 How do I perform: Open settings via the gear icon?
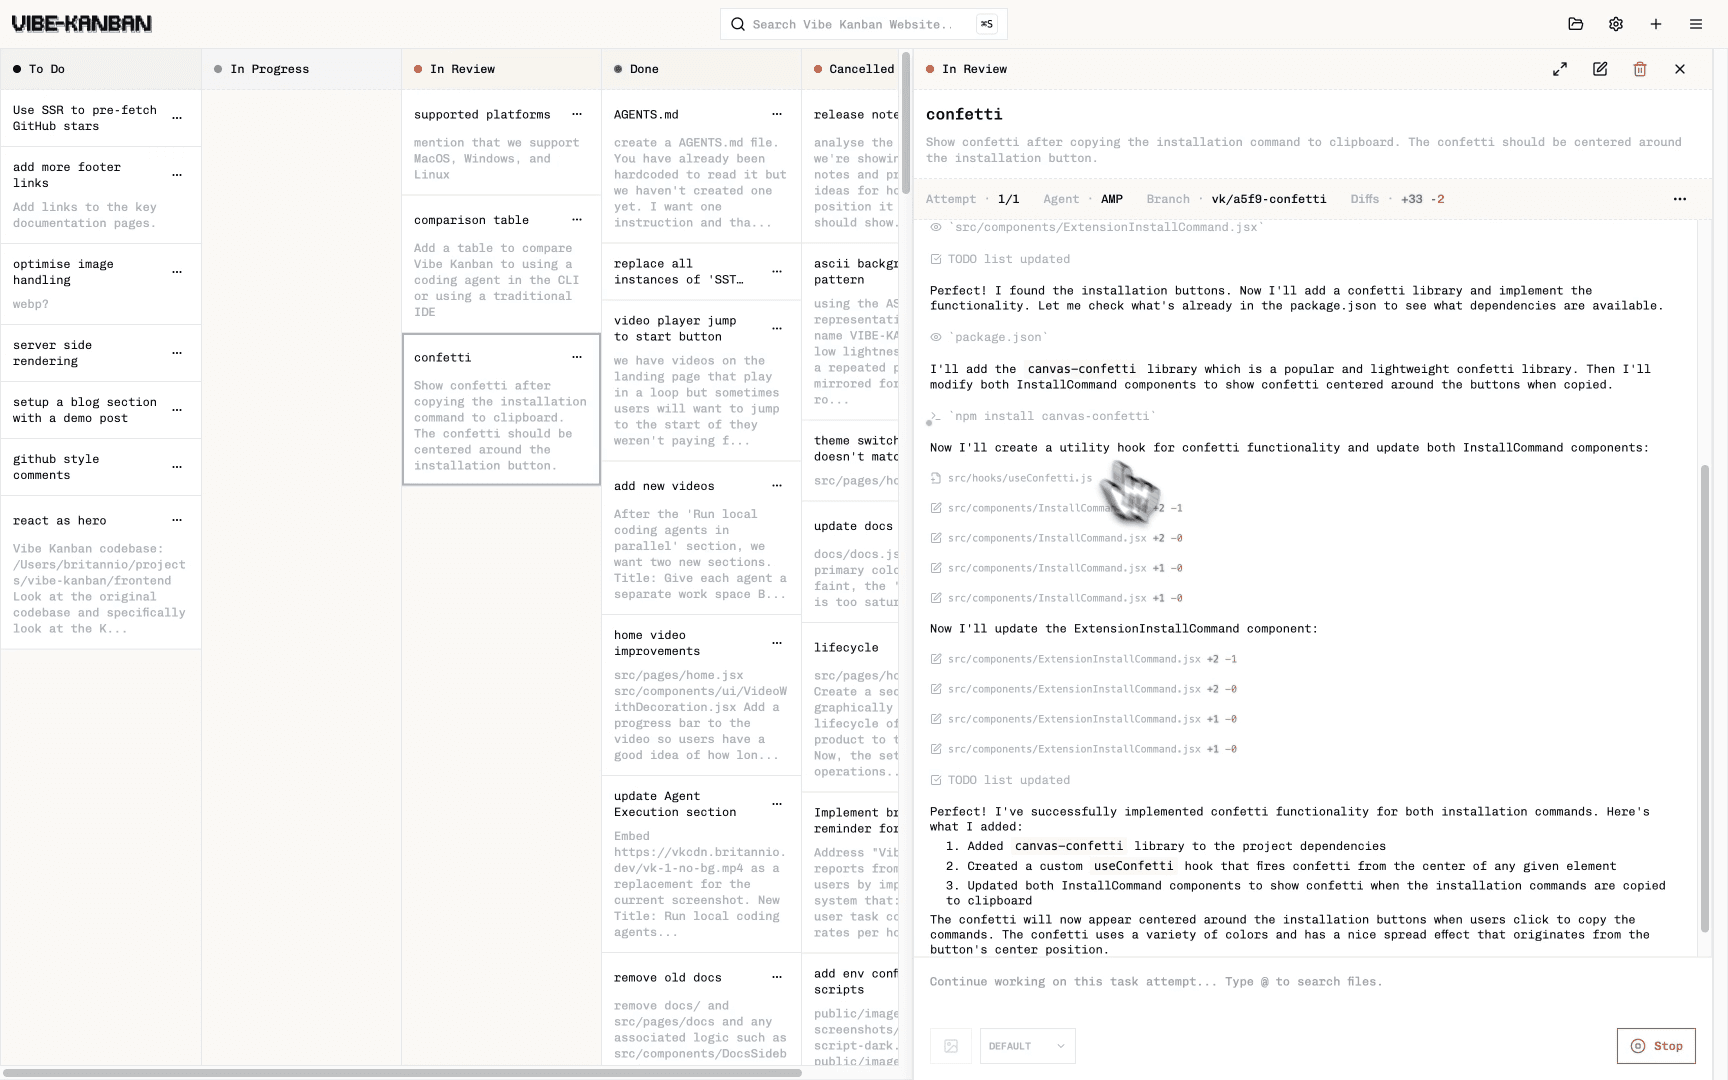(1616, 23)
